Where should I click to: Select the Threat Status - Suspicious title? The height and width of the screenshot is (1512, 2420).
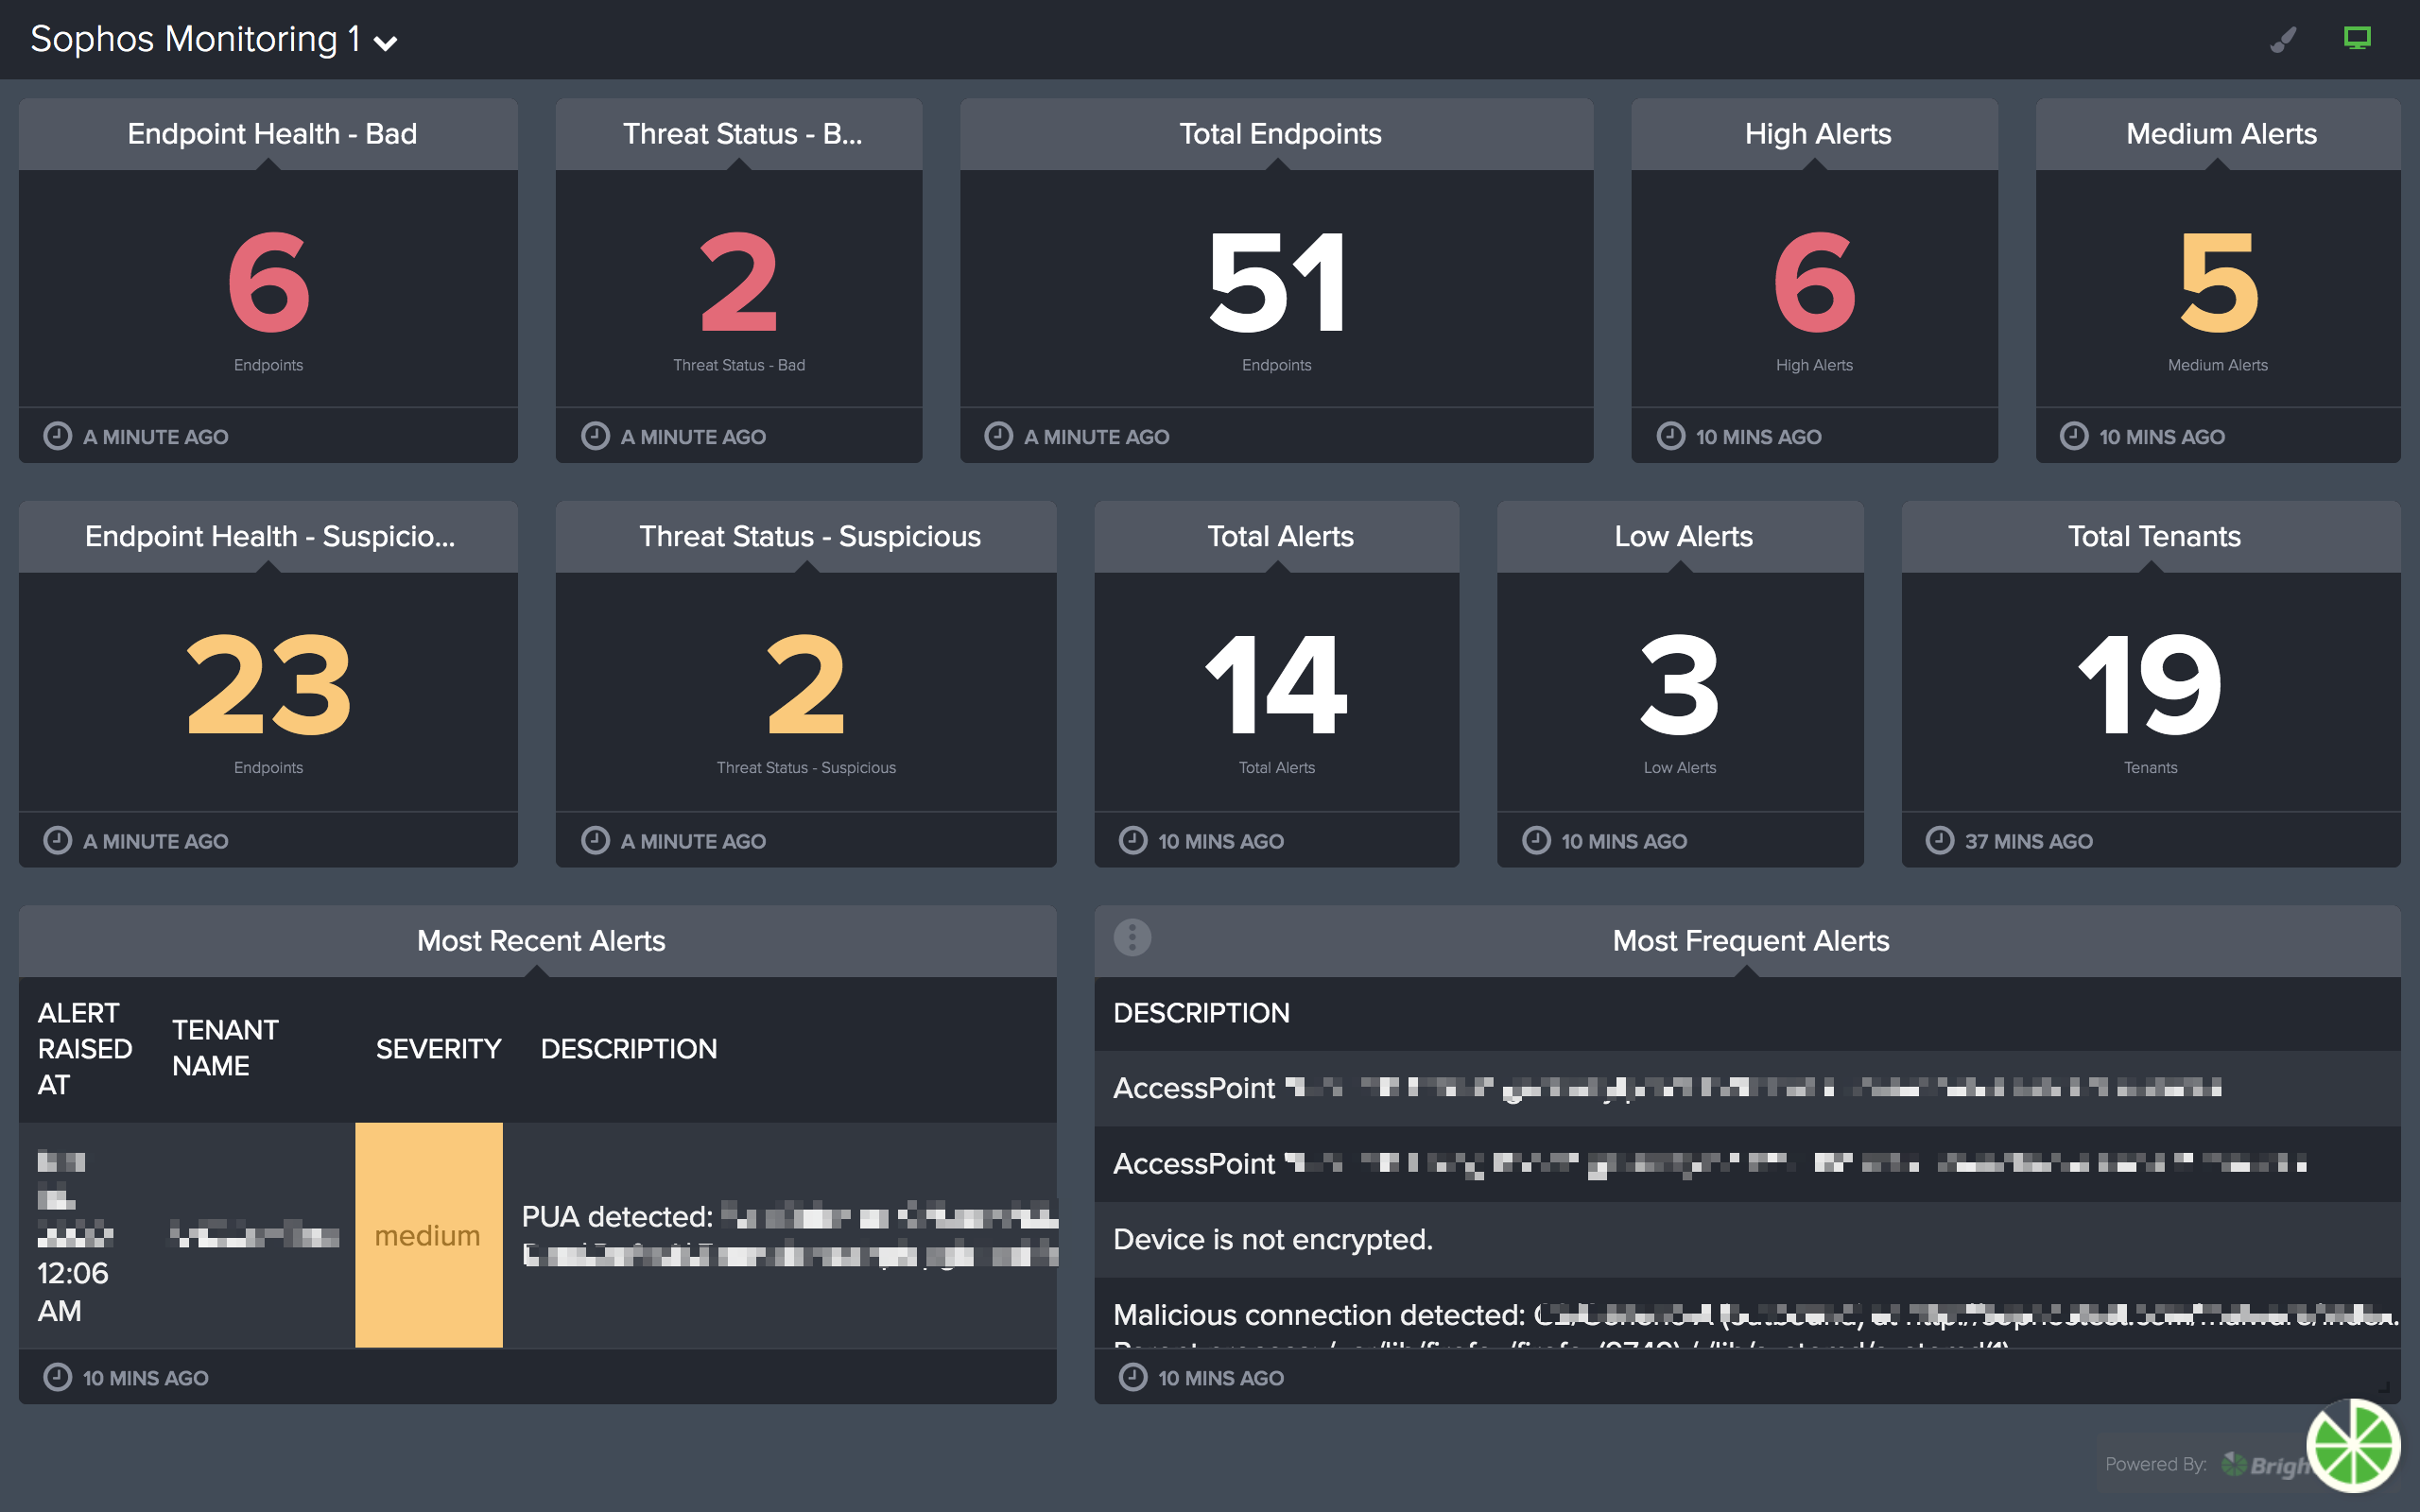[x=810, y=537]
